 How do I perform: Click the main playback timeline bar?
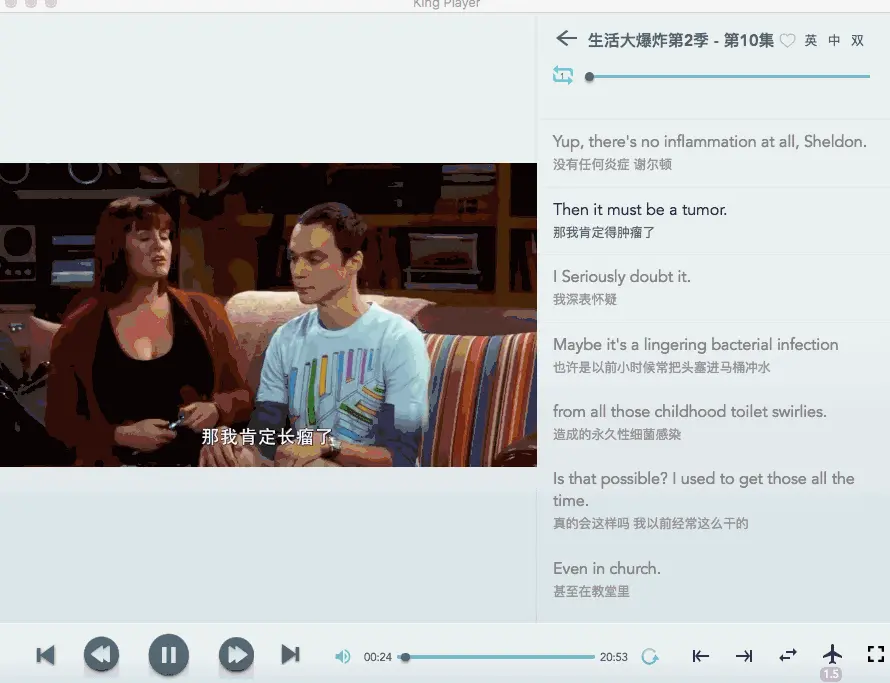click(497, 657)
